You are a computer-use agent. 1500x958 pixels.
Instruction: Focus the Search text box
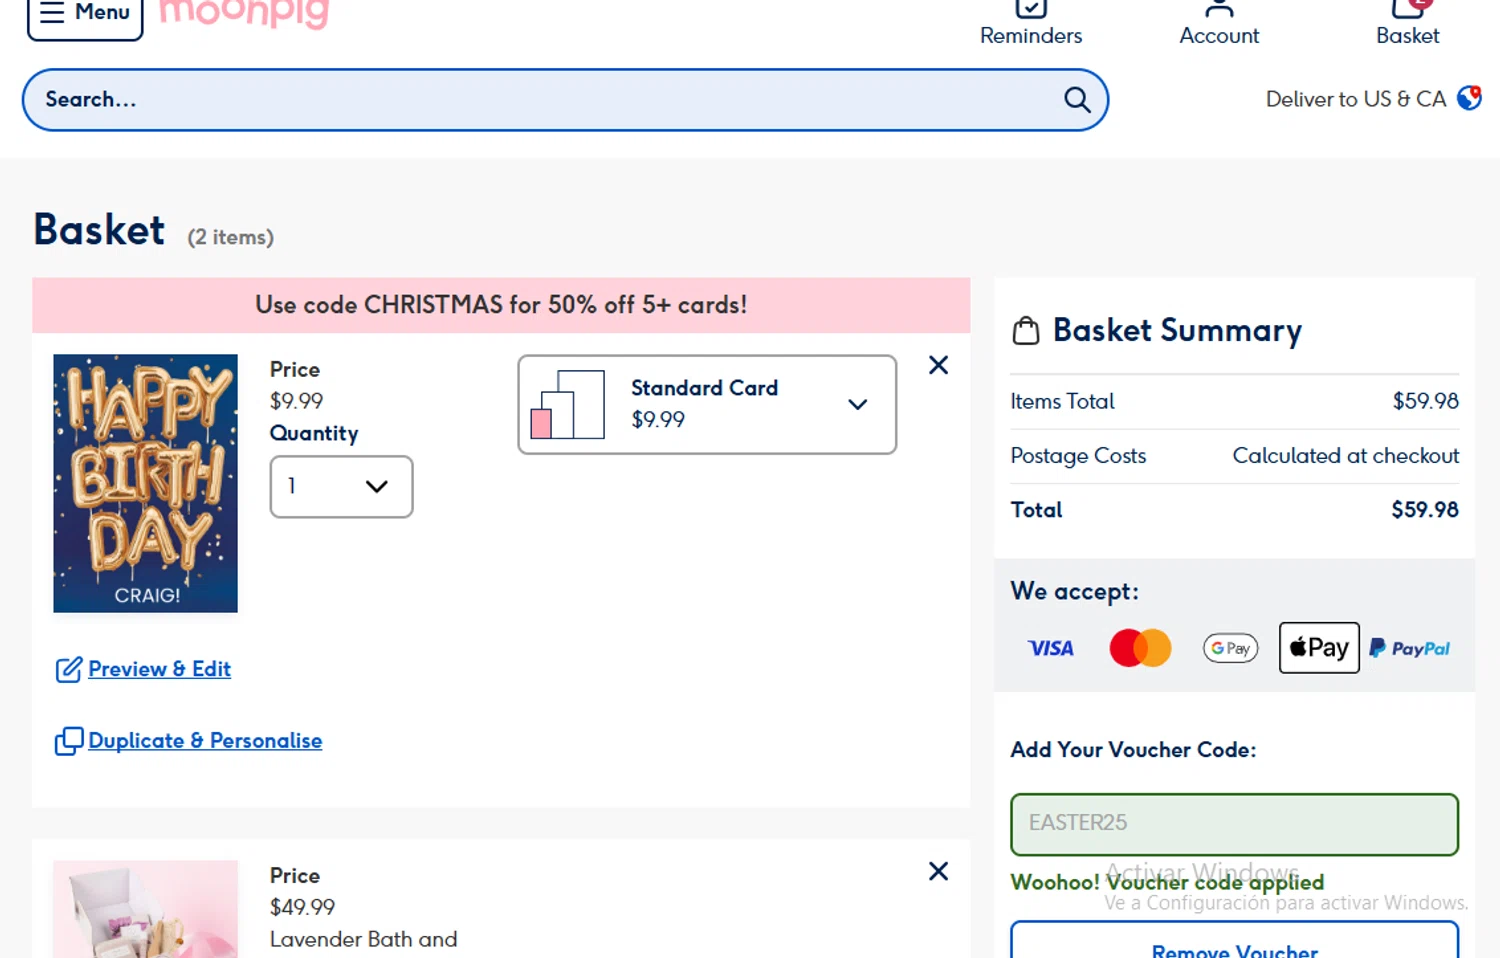[540, 100]
